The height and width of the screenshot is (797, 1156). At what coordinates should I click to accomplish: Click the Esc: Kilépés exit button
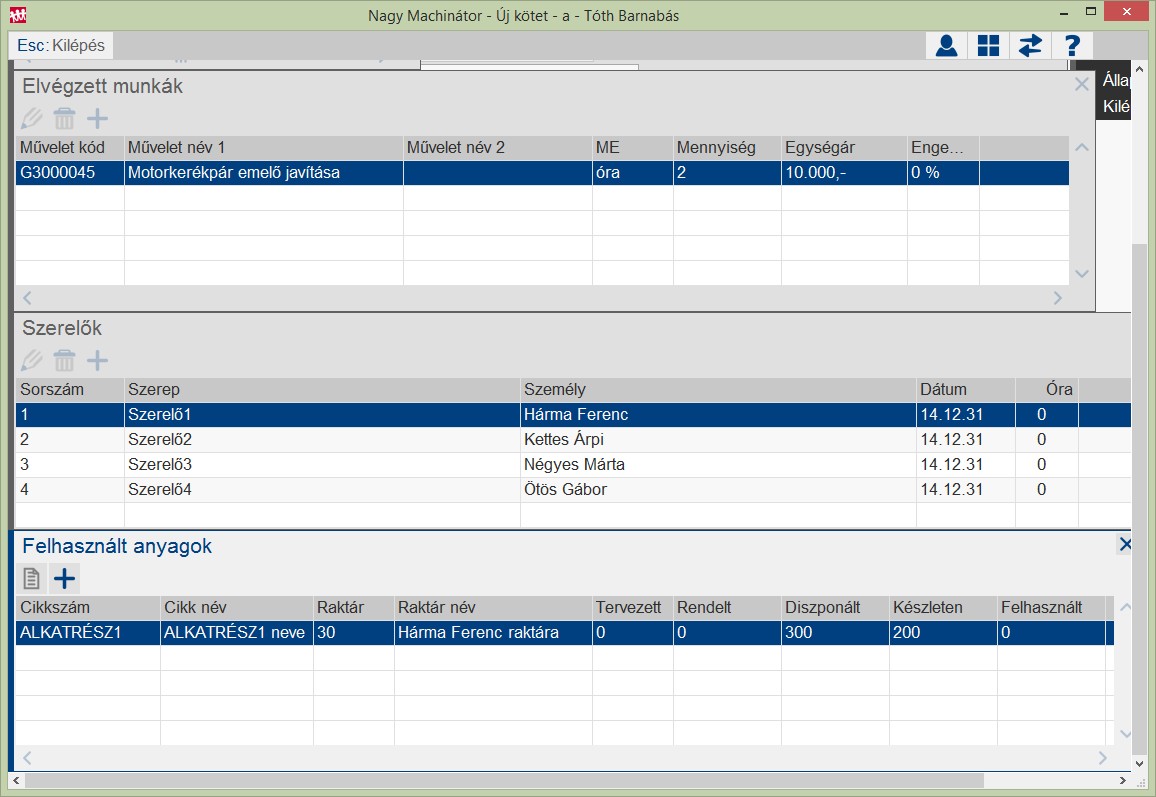point(61,46)
